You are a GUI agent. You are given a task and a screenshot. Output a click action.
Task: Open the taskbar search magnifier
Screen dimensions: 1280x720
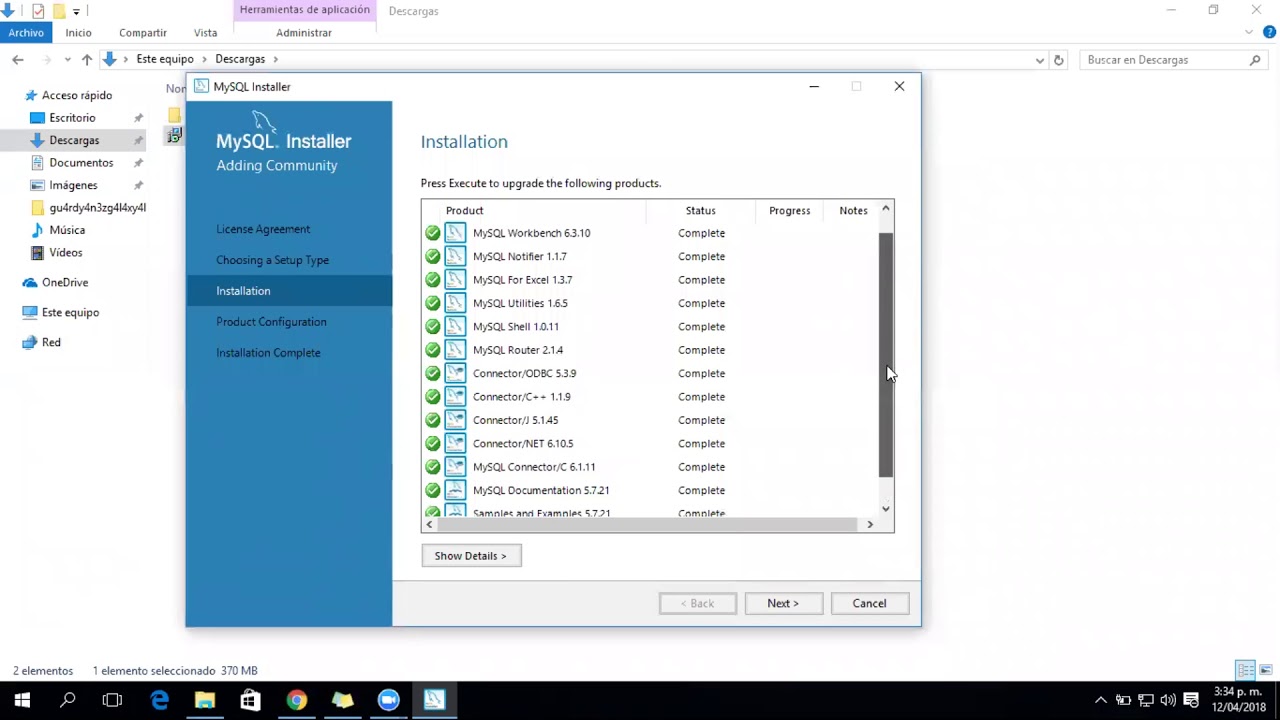68,700
